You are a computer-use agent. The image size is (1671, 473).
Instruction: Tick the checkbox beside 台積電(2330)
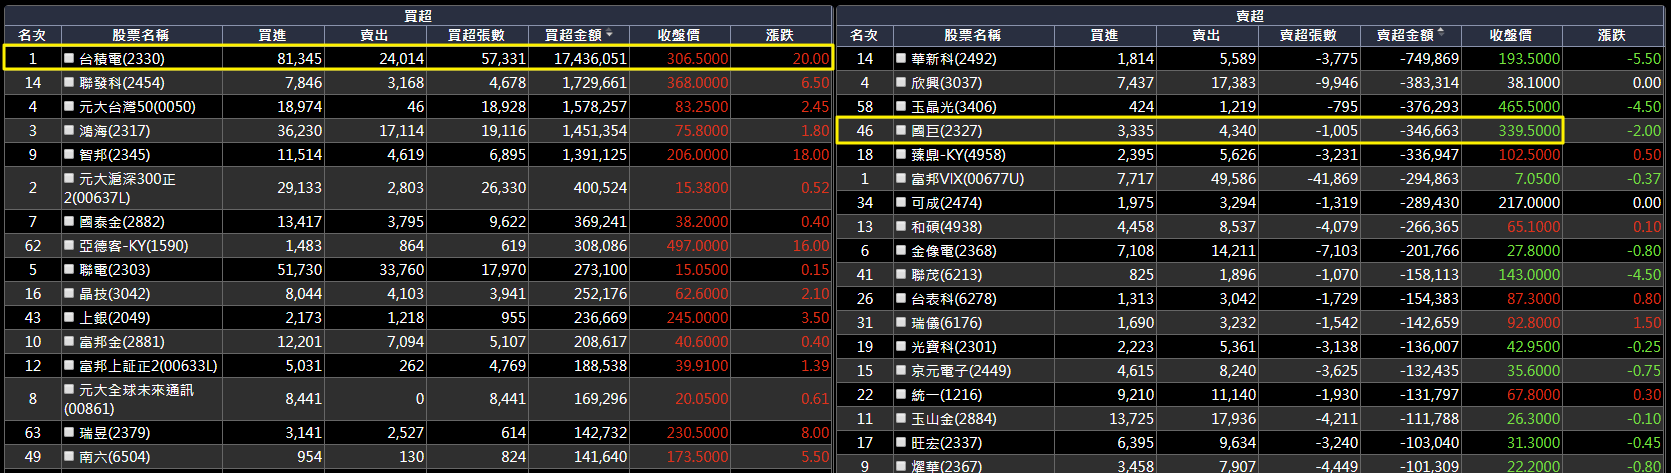(69, 59)
